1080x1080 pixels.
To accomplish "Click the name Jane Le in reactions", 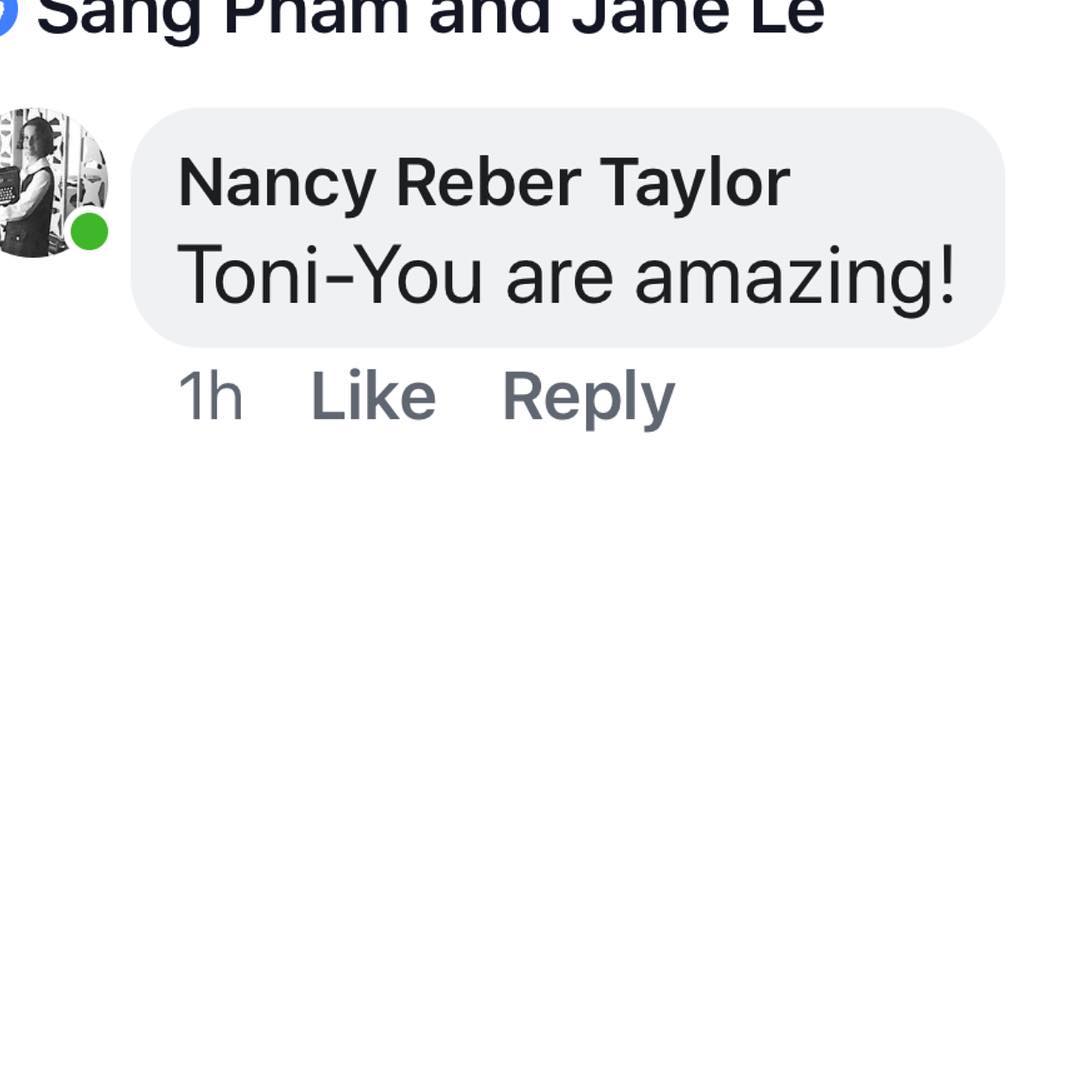I will click(x=697, y=16).
